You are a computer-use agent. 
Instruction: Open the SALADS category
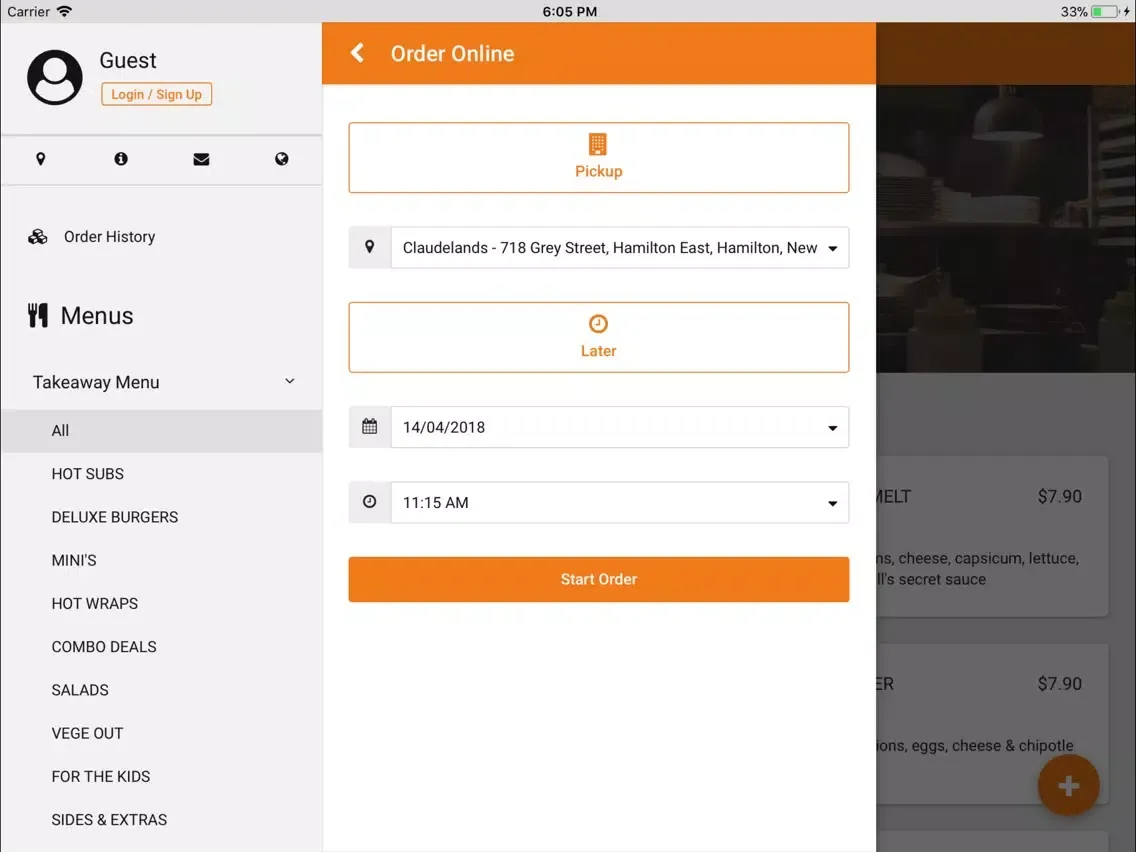point(162,690)
